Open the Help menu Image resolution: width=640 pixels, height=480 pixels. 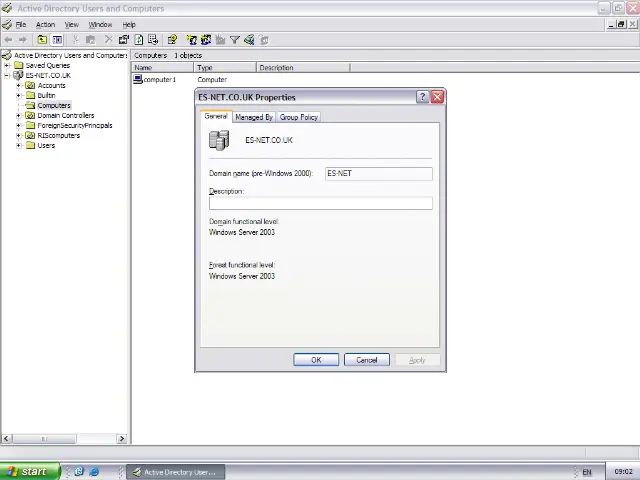[129, 24]
